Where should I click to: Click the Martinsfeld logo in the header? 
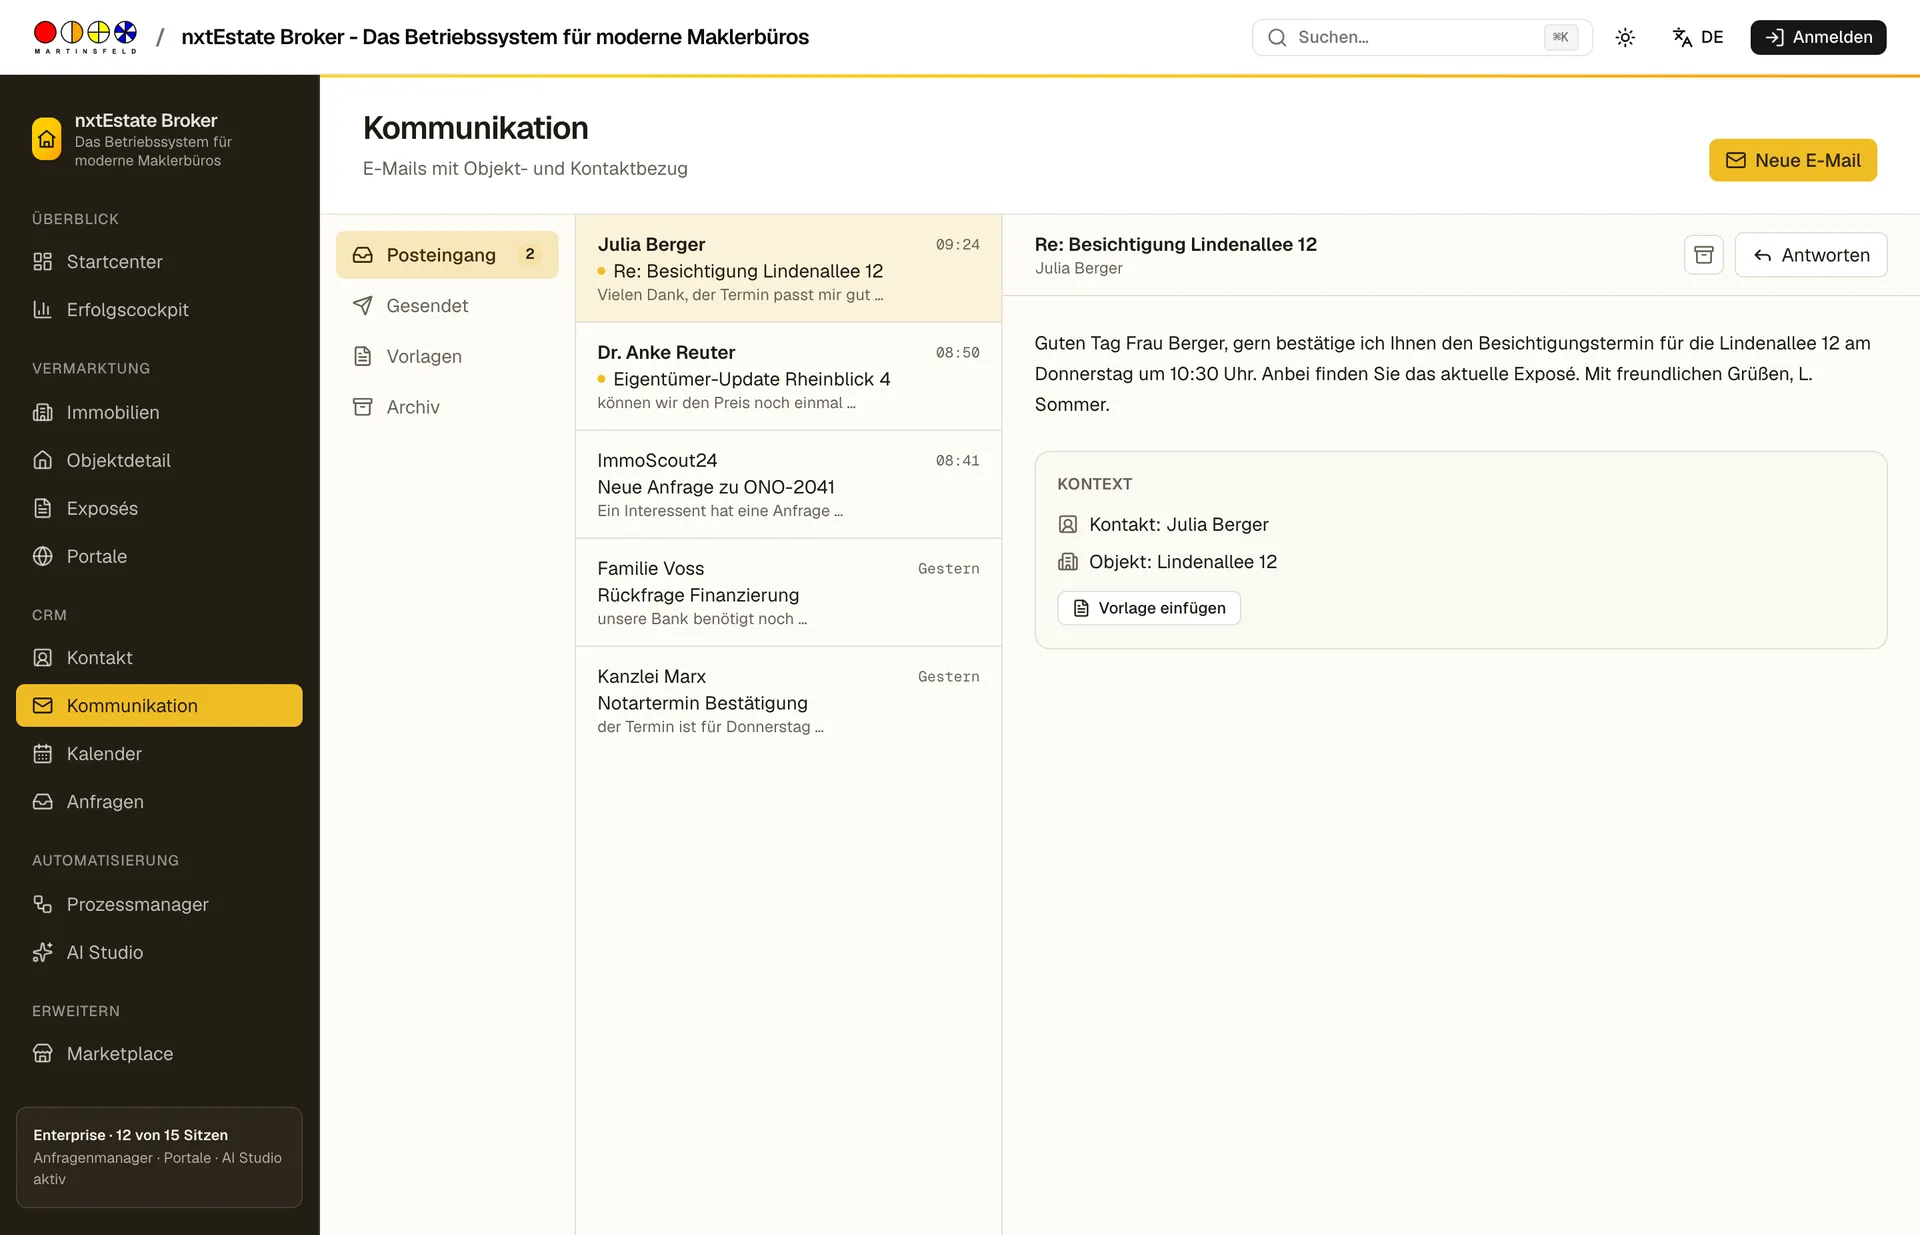click(x=85, y=37)
